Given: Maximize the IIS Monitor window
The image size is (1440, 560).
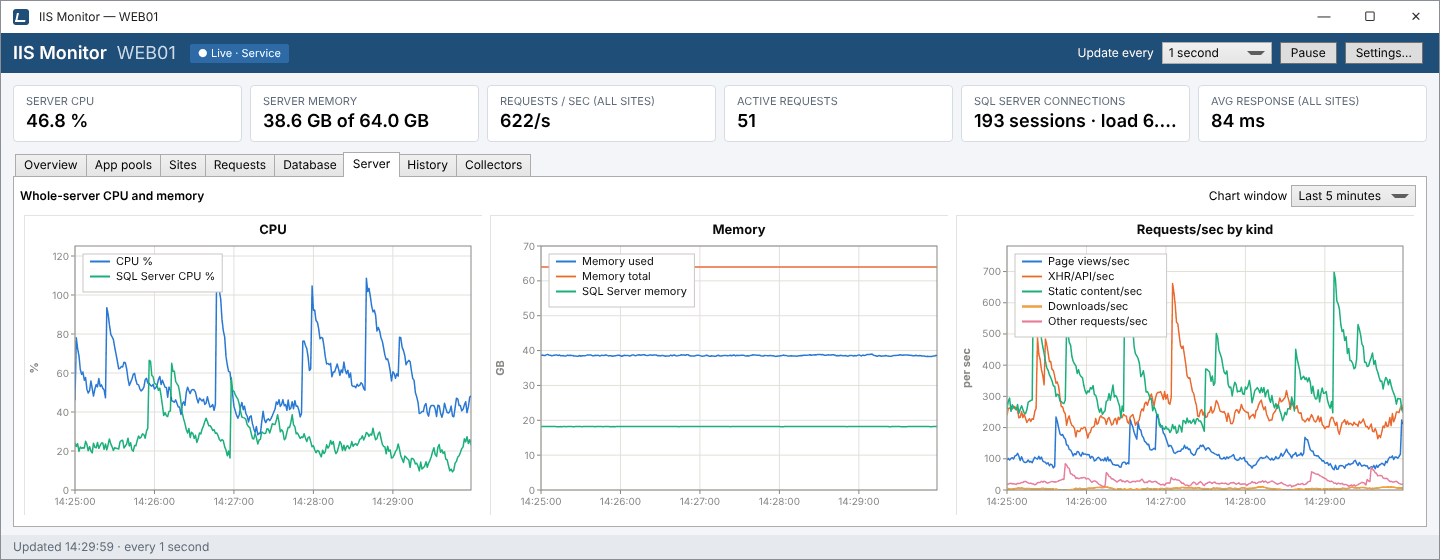Looking at the screenshot, I should point(1370,17).
